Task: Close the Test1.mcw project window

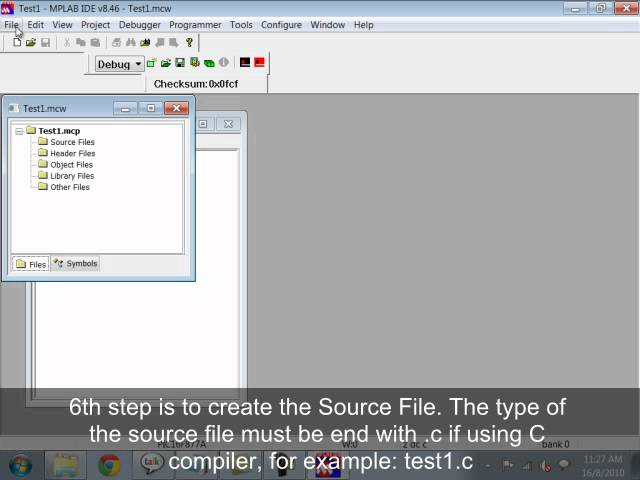Action: [176, 108]
